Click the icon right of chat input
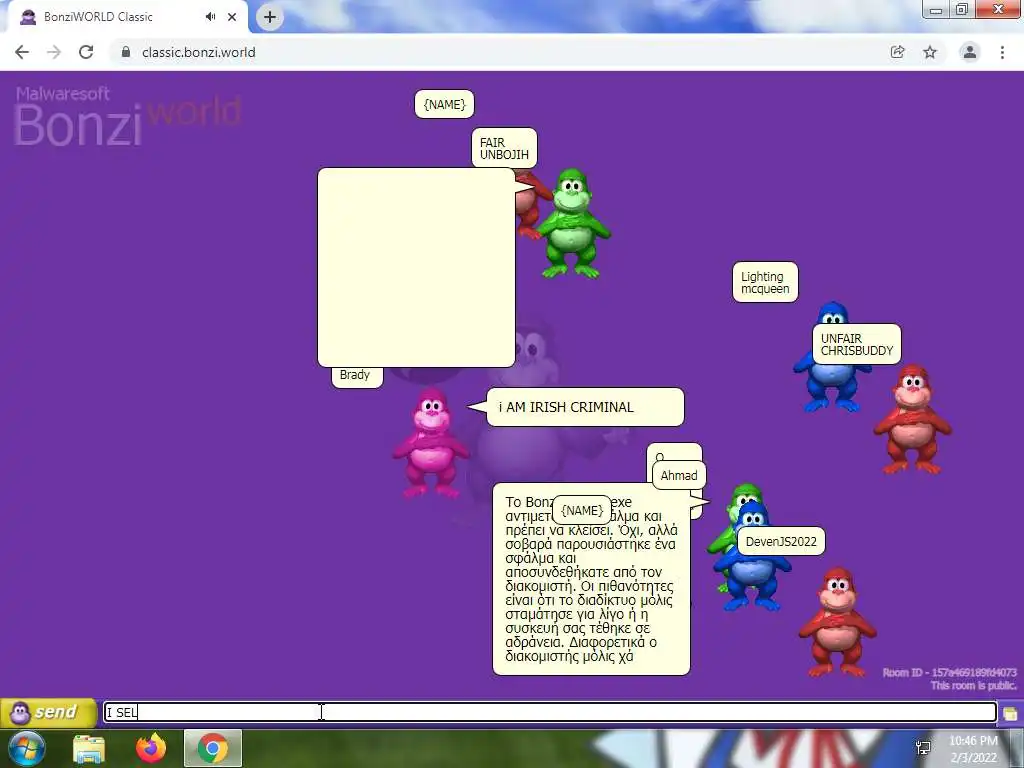 (1010, 713)
